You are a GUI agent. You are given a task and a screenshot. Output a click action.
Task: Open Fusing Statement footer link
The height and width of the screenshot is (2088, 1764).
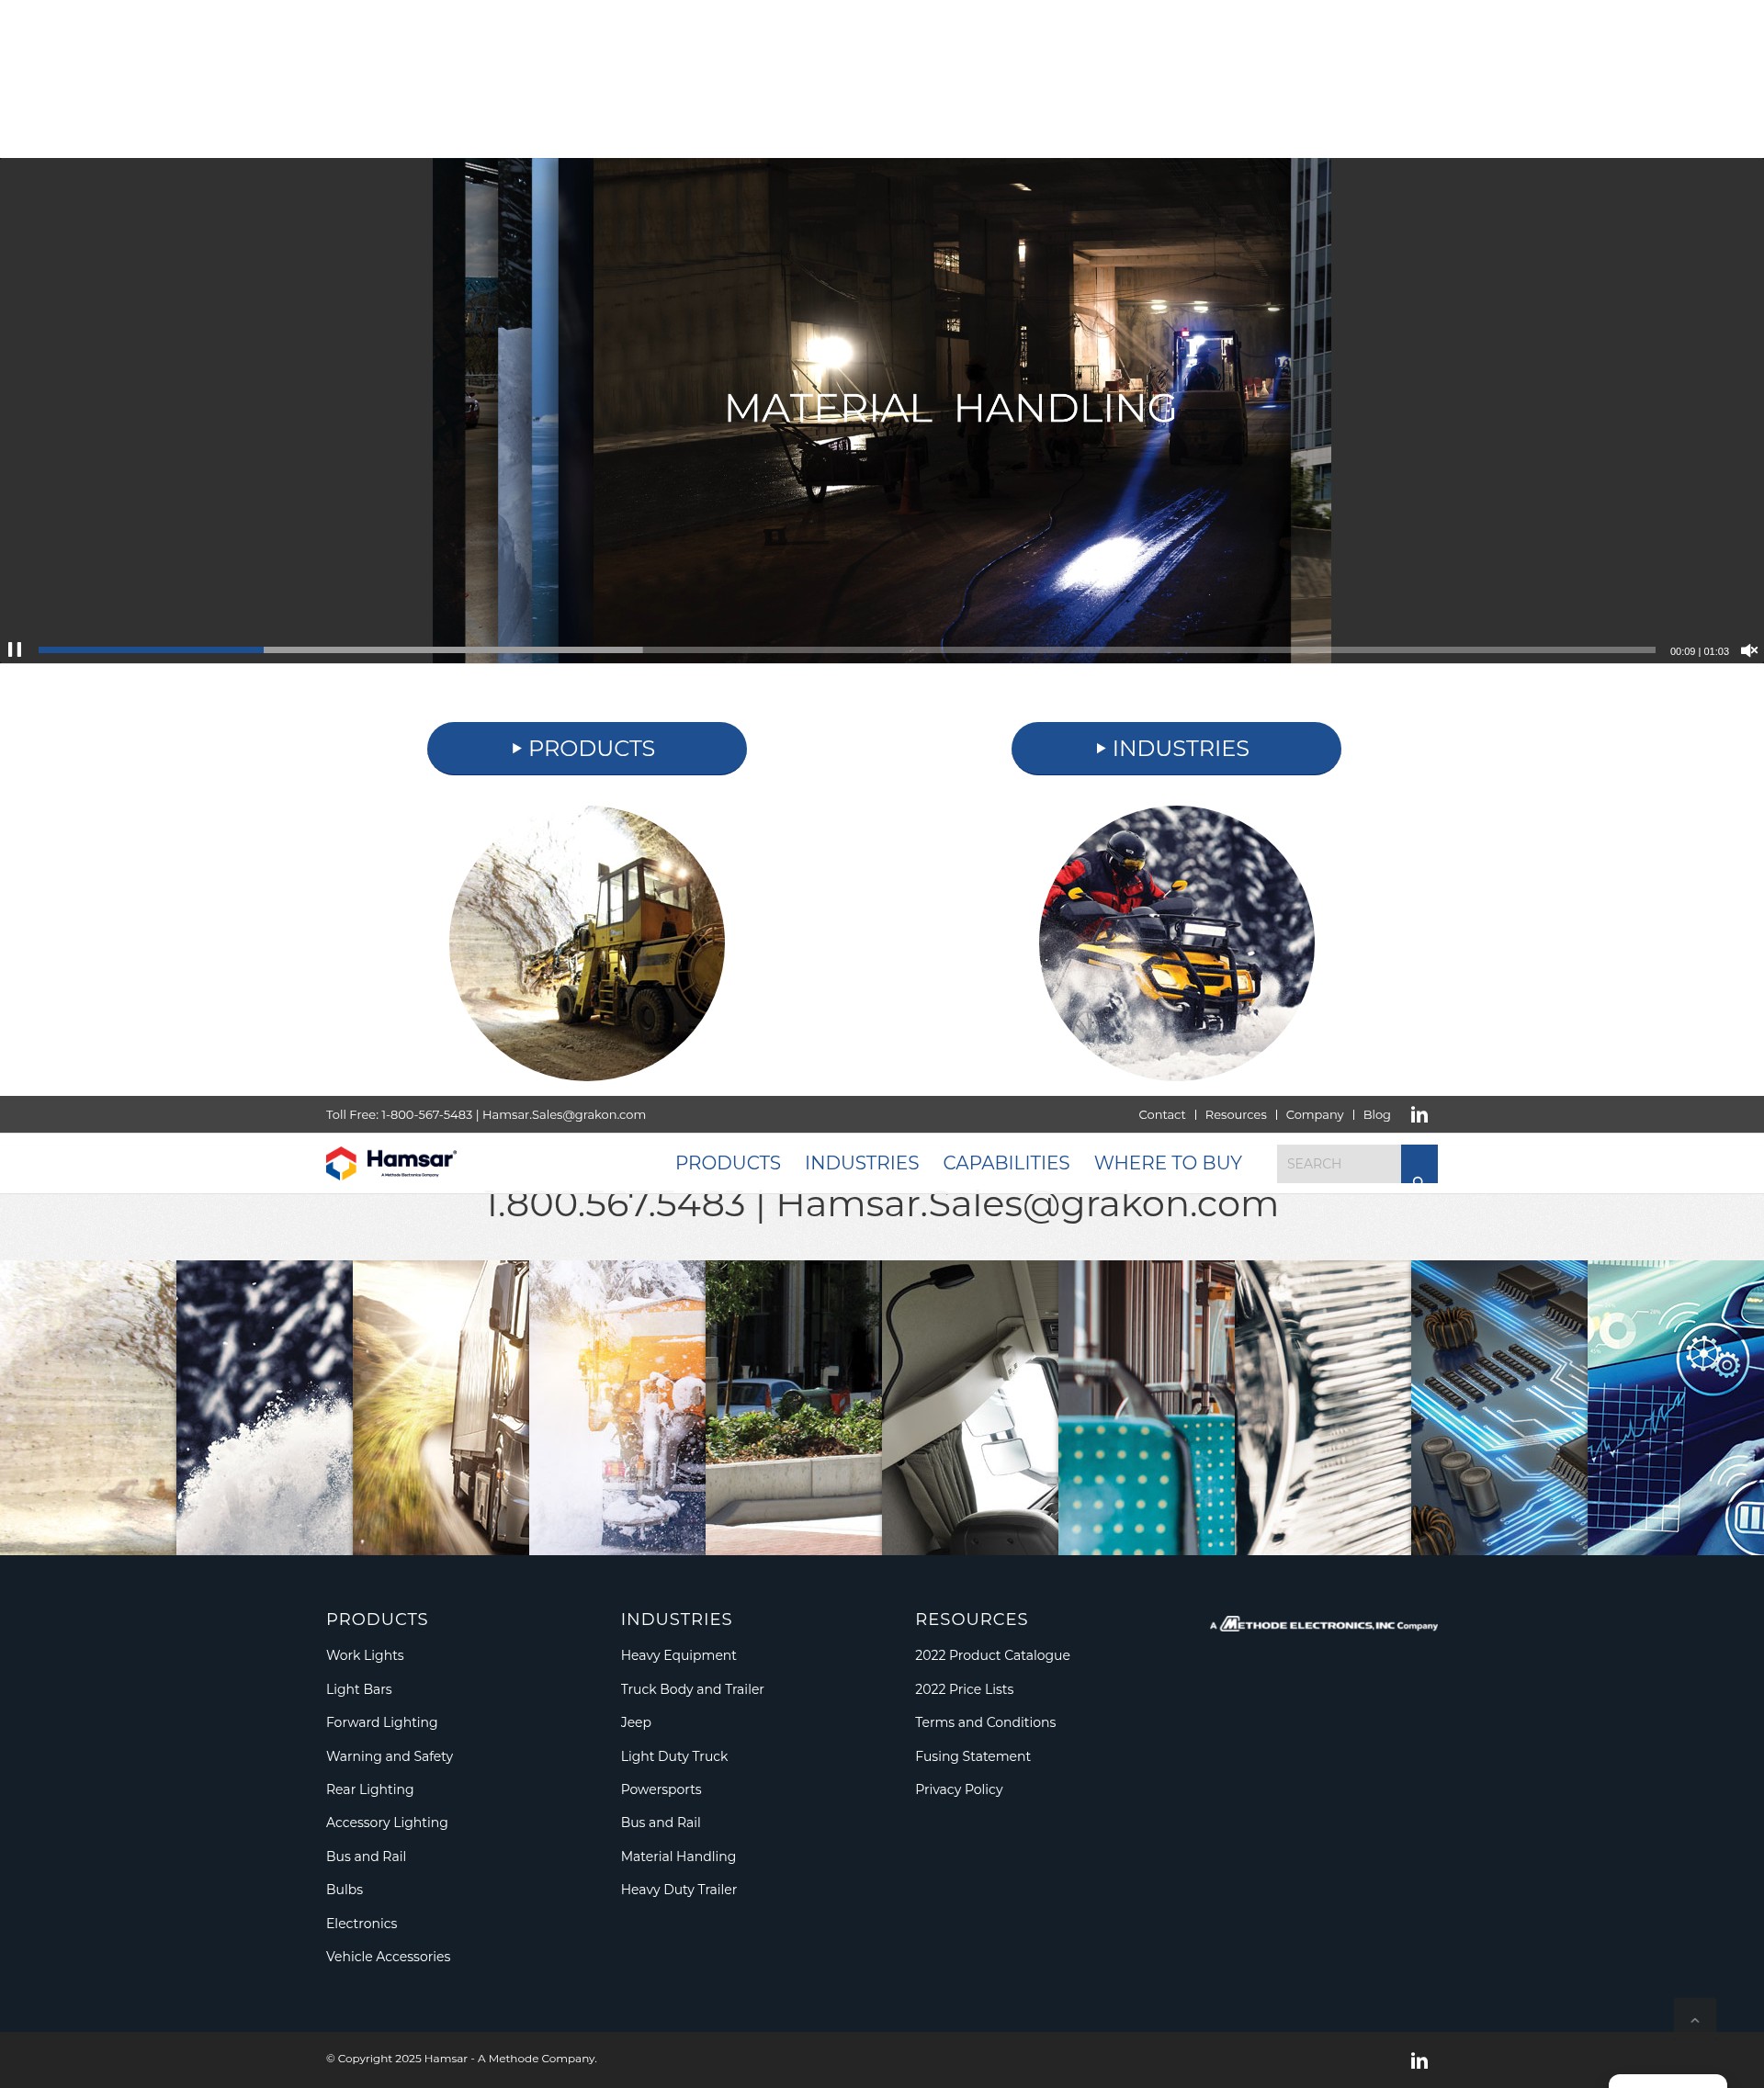point(972,1756)
